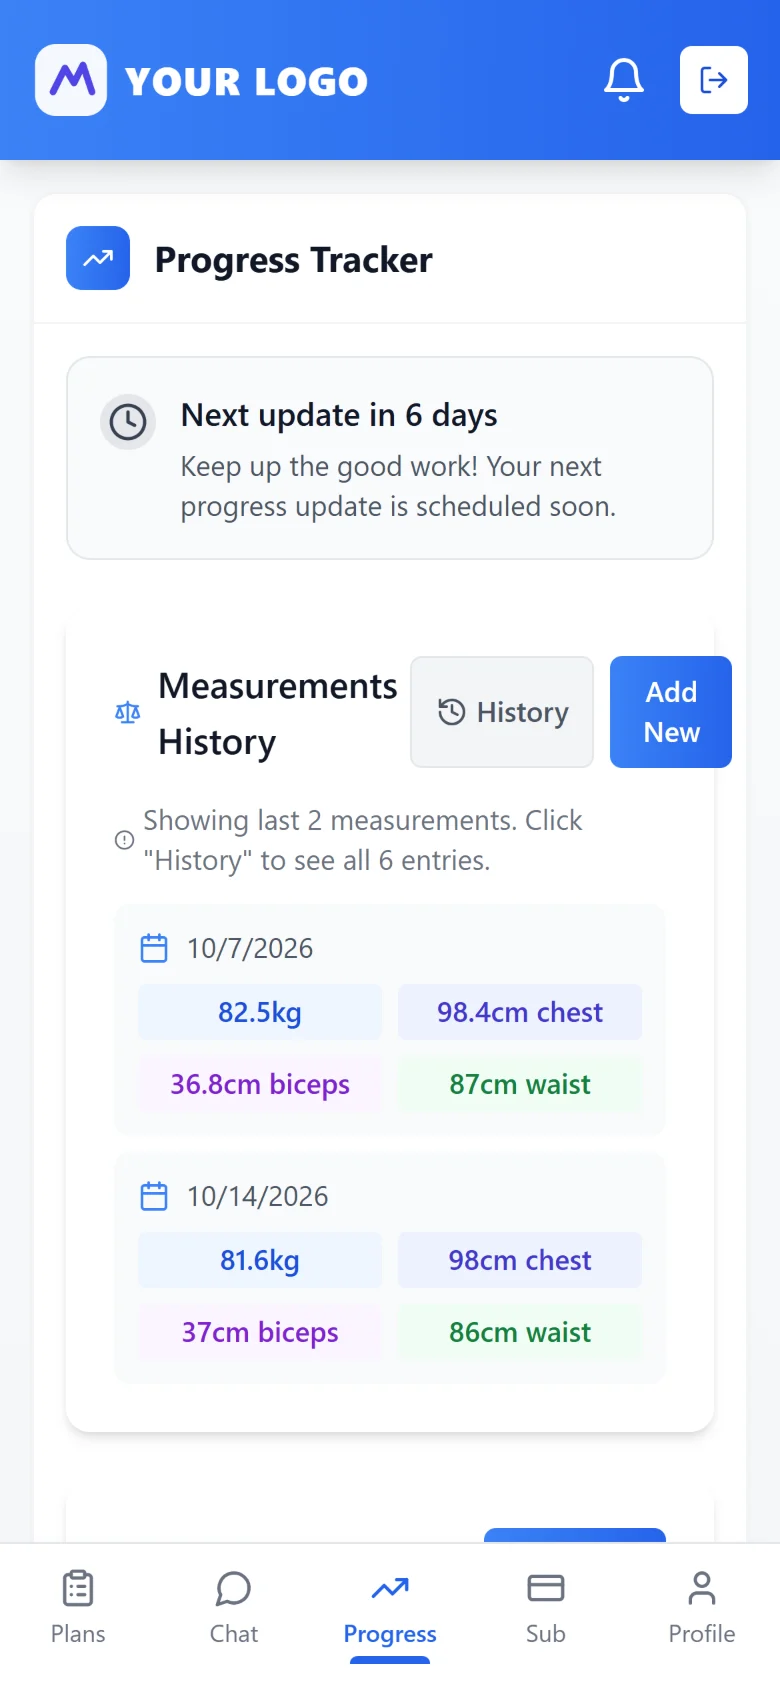Click the info icon beside Showing last 2
780x1688 pixels.
(x=124, y=840)
